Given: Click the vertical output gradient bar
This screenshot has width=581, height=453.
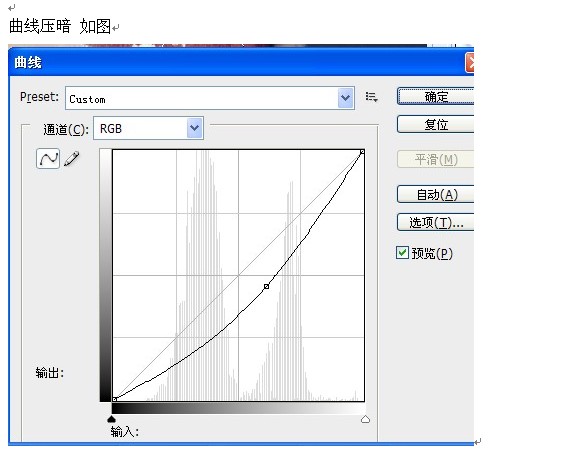Looking at the screenshot, I should point(106,275).
